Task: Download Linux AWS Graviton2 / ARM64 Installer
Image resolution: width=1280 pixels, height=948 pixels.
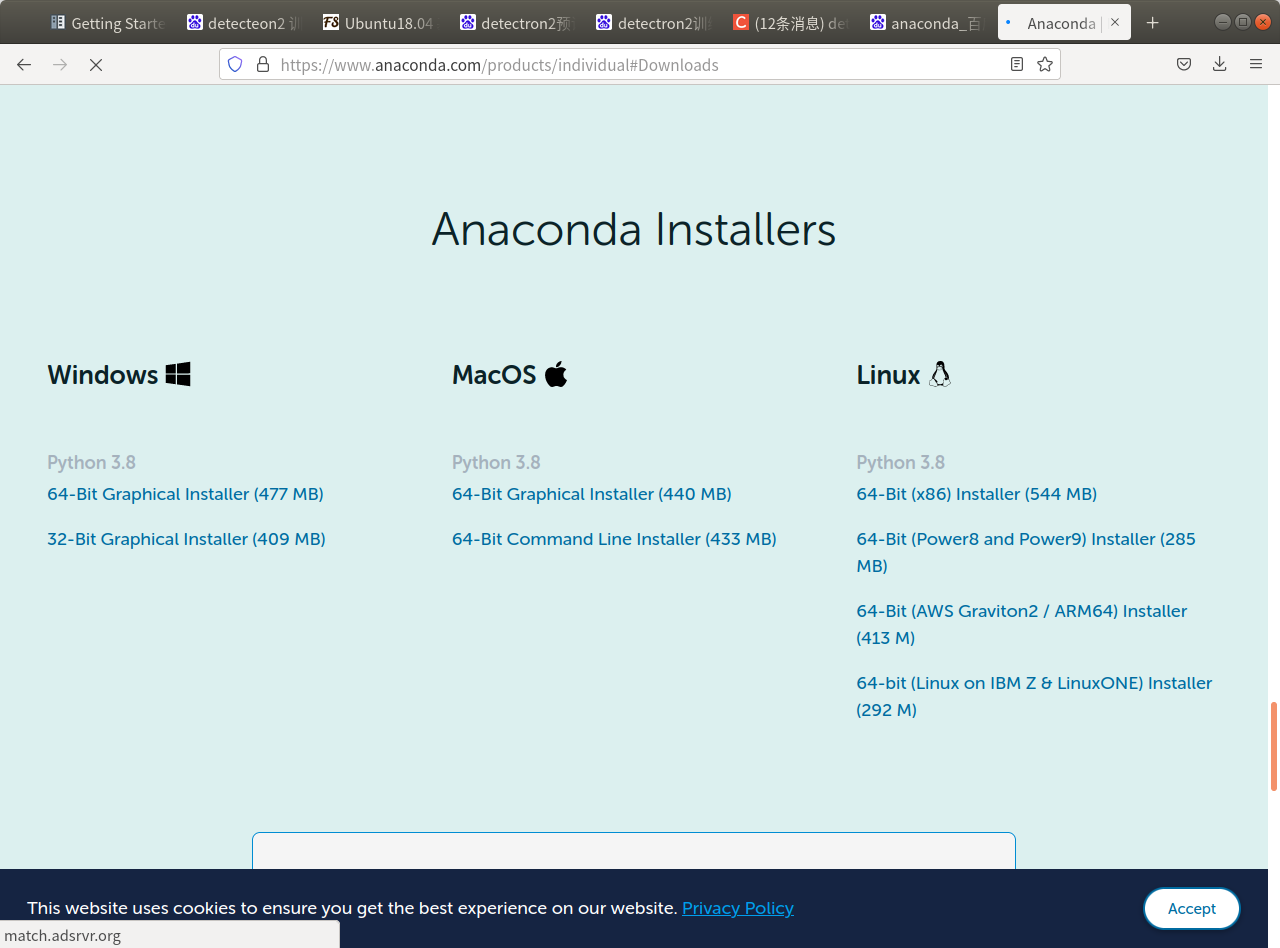Action: [x=1022, y=624]
